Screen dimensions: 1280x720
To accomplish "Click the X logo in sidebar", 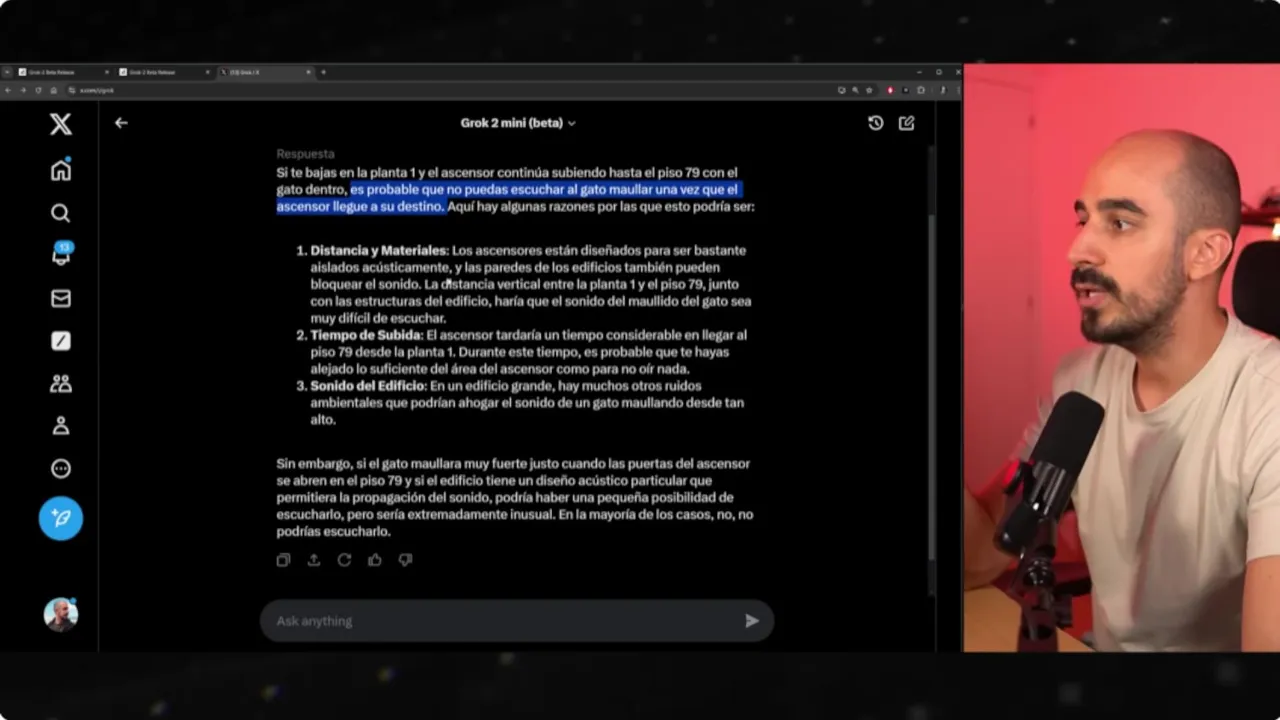I will [61, 124].
